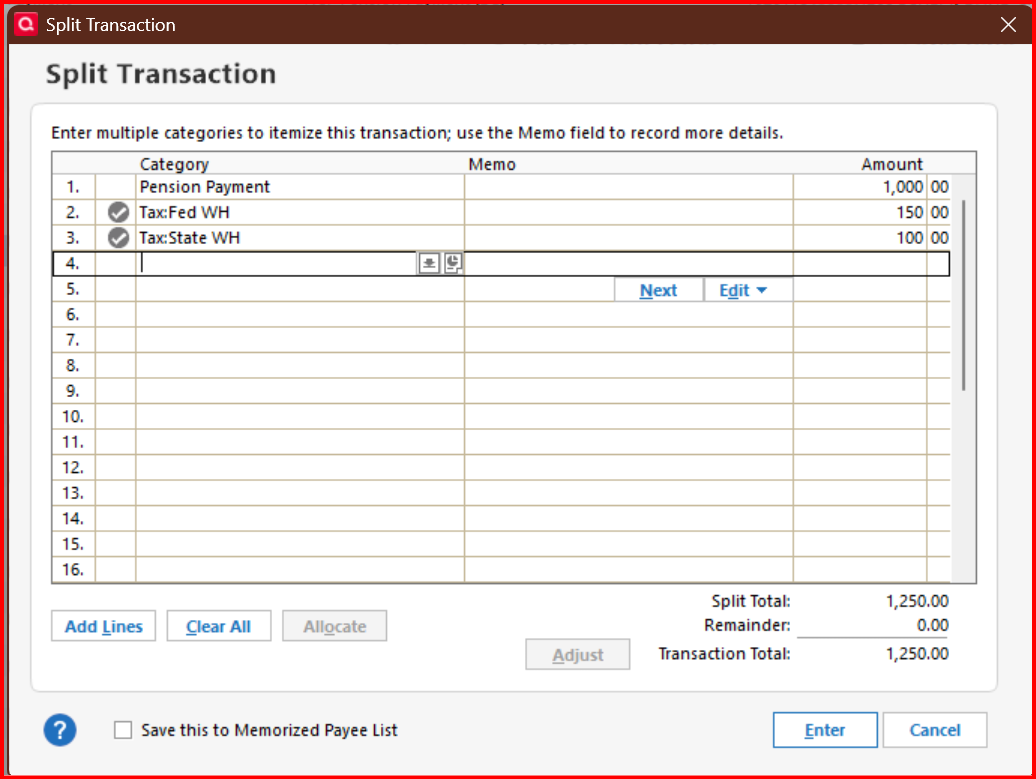This screenshot has width=1036, height=779.
Task: Enable Save this to Memorized Payee List
Action: click(x=123, y=730)
